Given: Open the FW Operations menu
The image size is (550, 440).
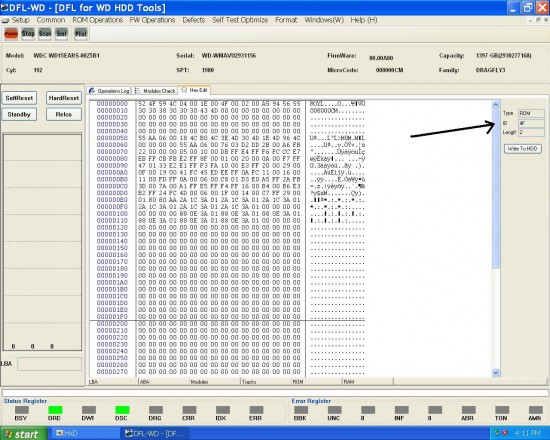Looking at the screenshot, I should (x=152, y=20).
